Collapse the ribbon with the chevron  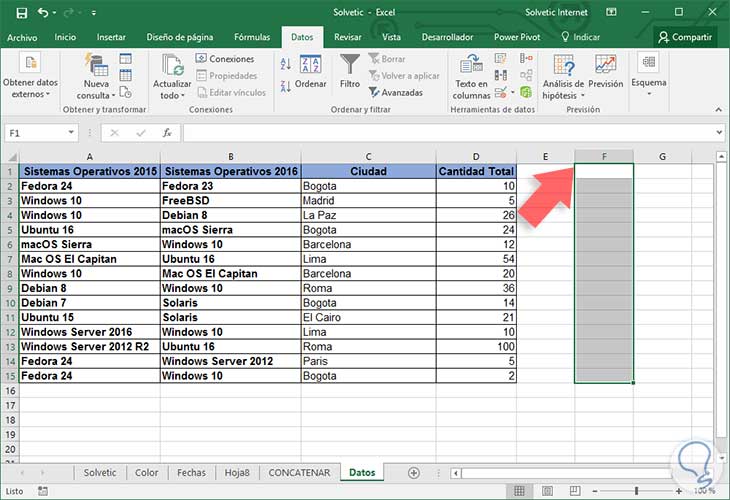click(718, 110)
